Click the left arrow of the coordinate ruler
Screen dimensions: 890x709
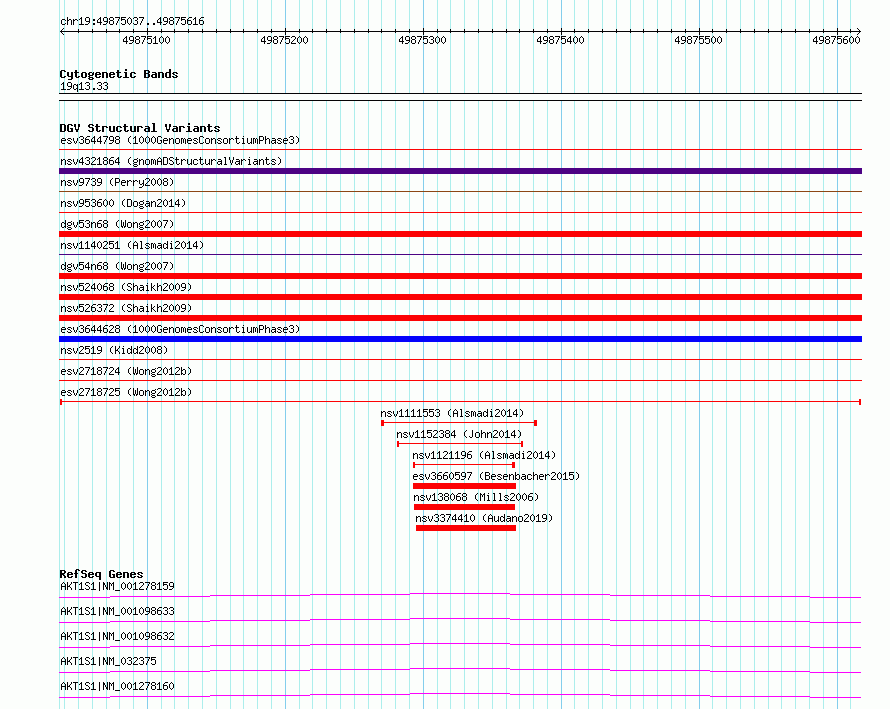(62, 32)
